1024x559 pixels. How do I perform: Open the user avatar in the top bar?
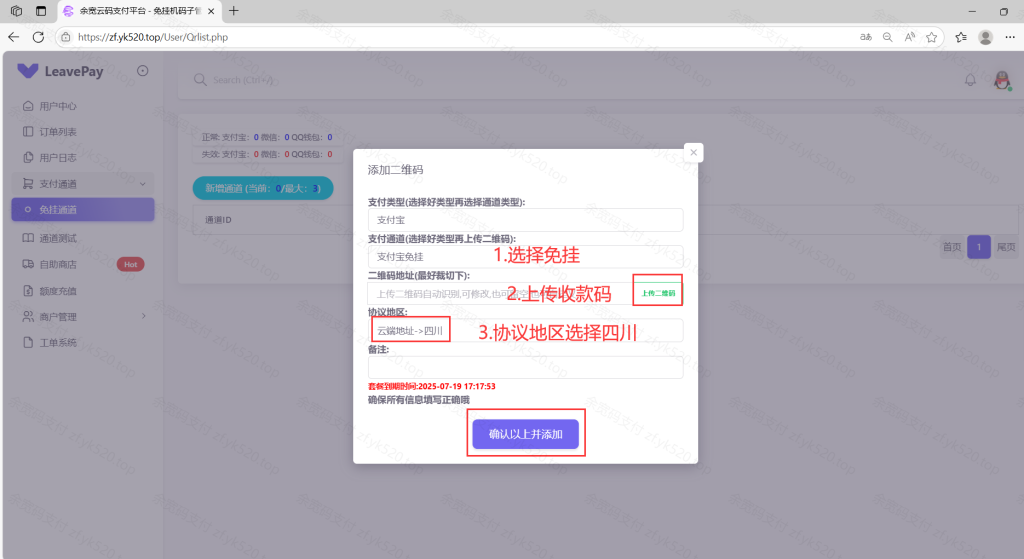click(x=1000, y=80)
